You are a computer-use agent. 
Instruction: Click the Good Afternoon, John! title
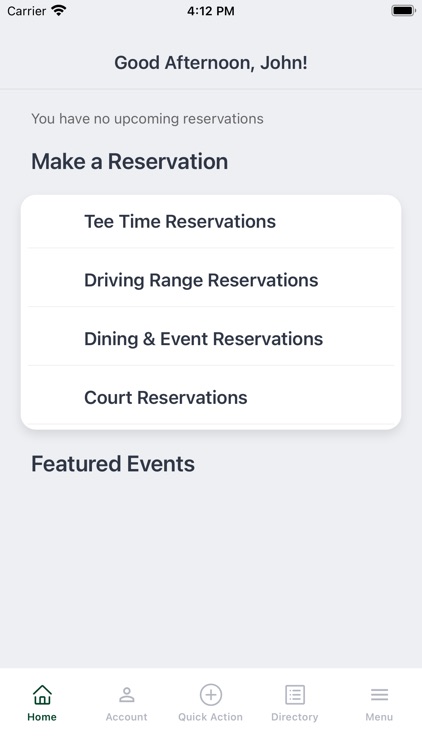click(x=211, y=63)
